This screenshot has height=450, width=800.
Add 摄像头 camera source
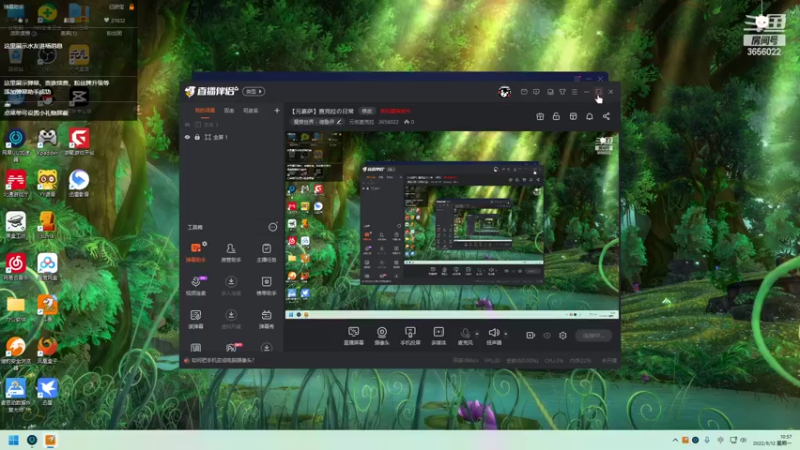click(382, 336)
